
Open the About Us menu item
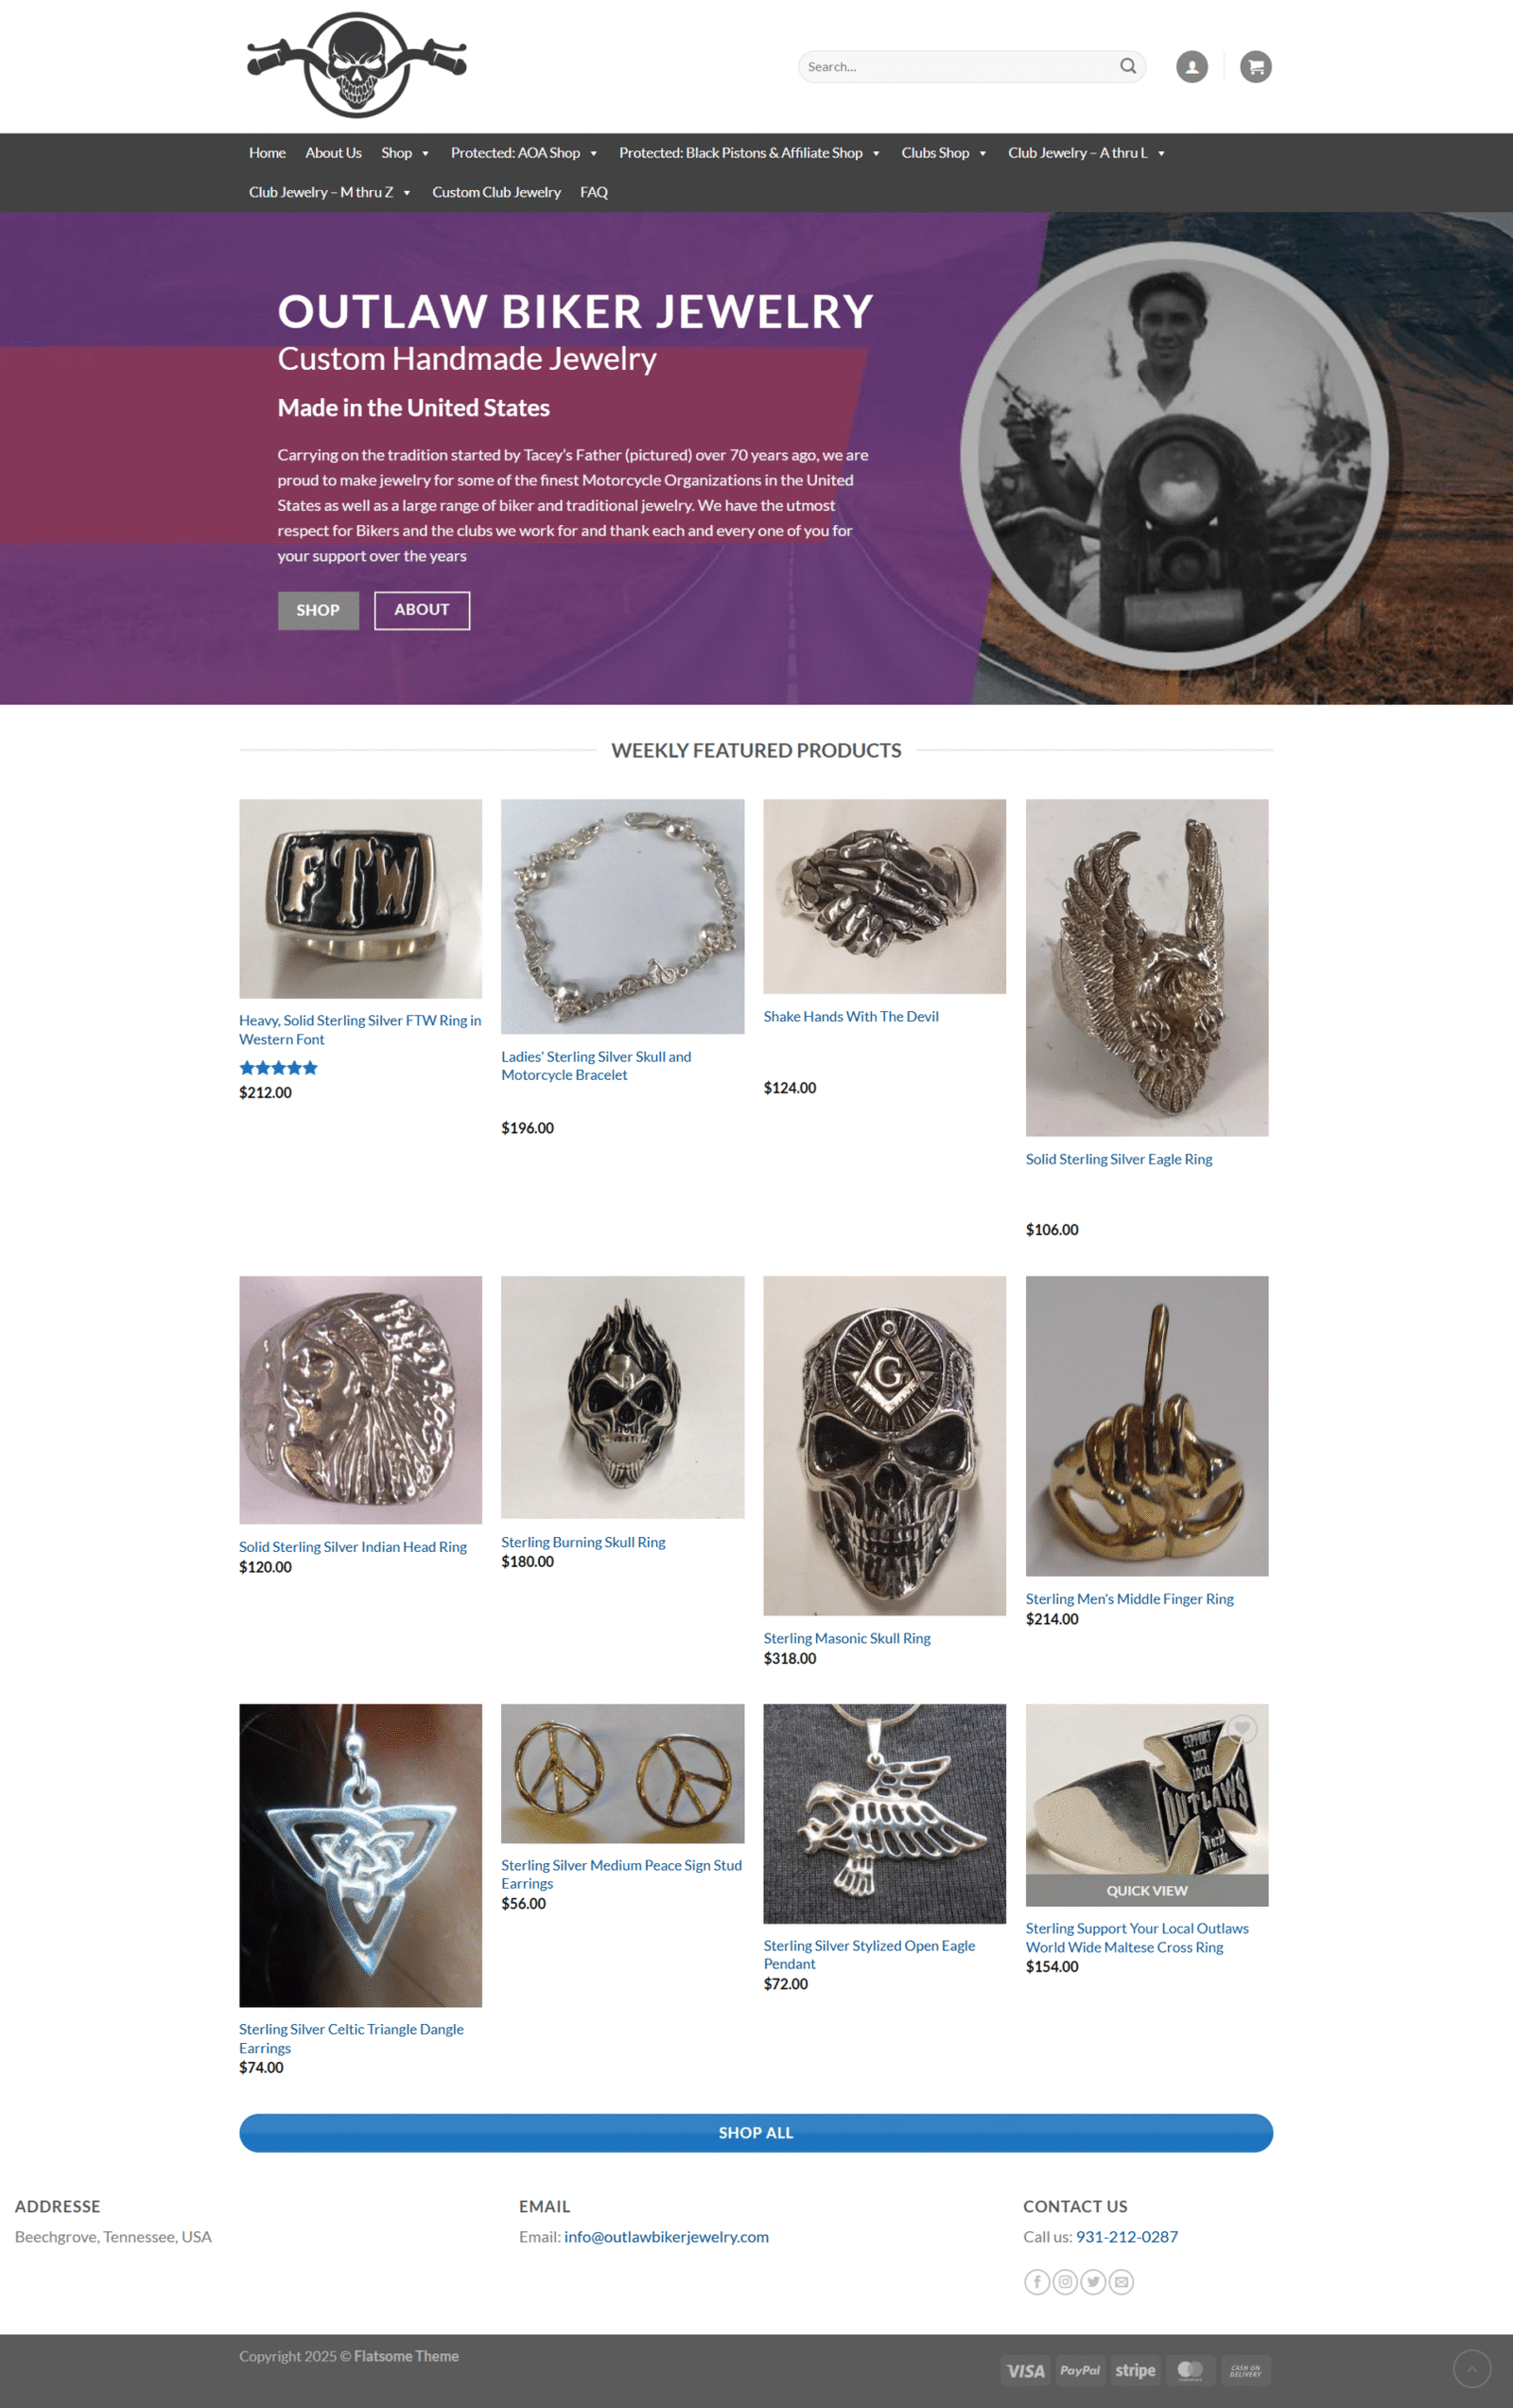pos(333,153)
